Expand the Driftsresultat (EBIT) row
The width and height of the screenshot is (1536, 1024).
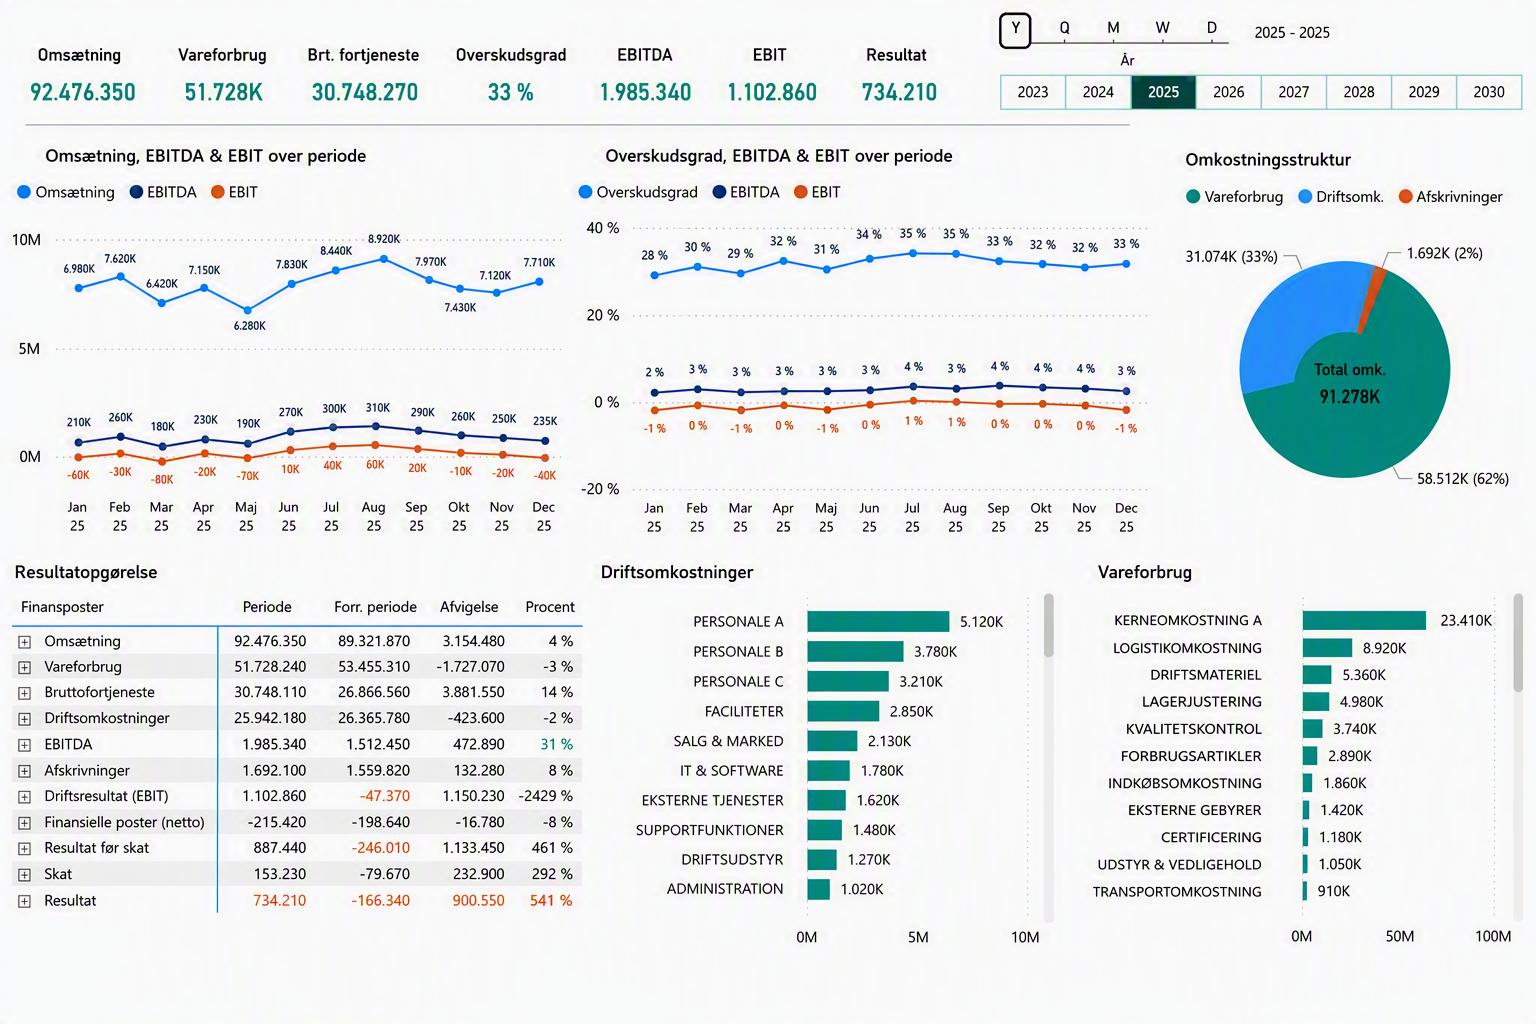pyautogui.click(x=24, y=797)
